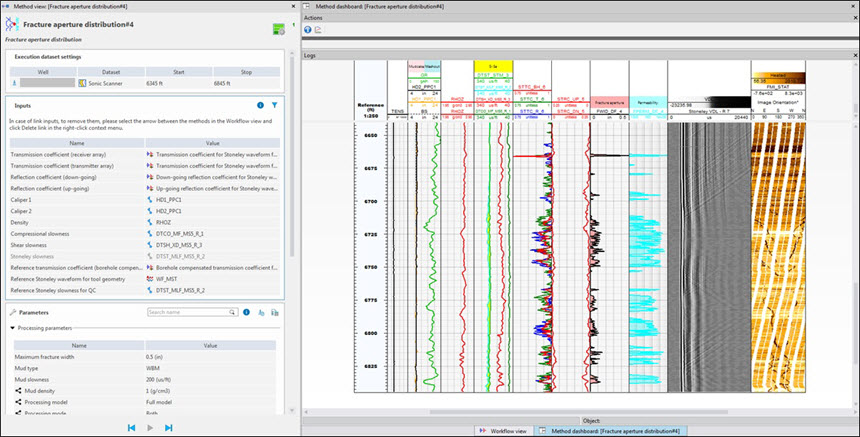Collapse the Processing parameters section
The image size is (860, 437).
(x=13, y=328)
